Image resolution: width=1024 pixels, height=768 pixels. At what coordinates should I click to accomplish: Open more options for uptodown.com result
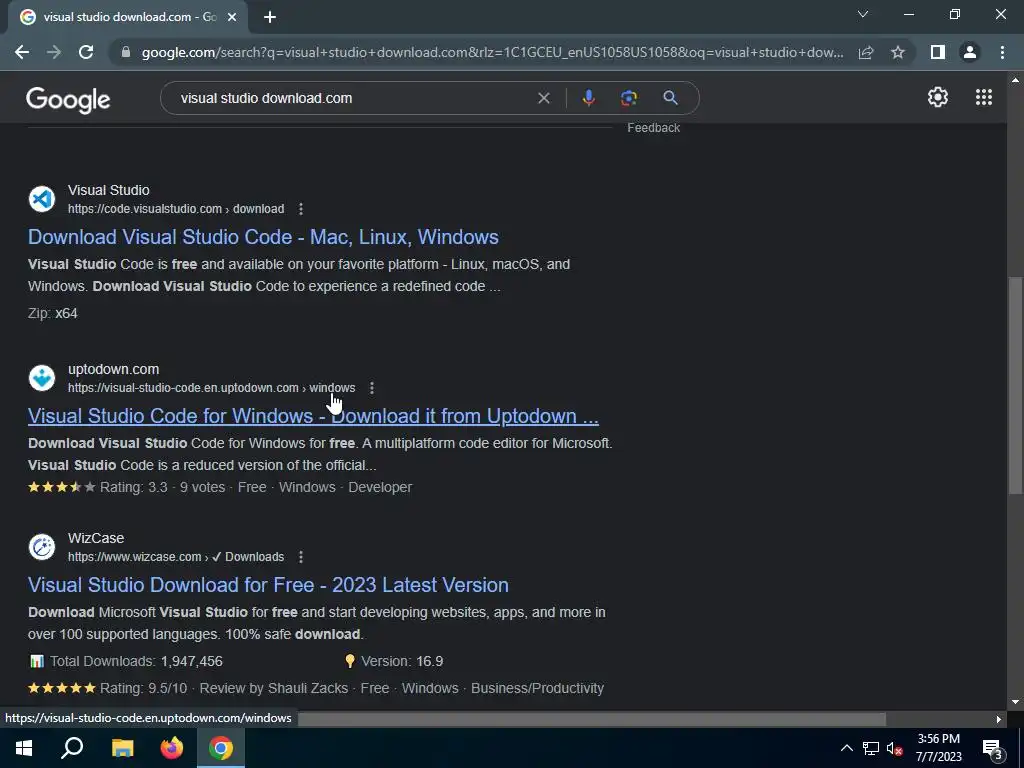[372, 388]
